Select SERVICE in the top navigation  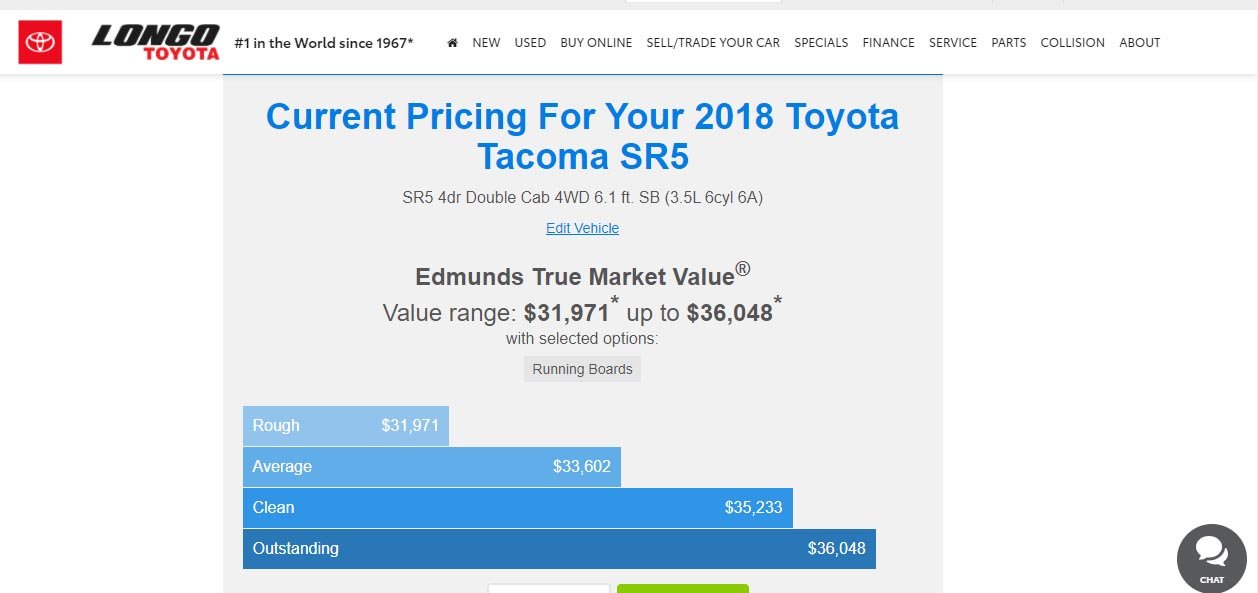(x=953, y=43)
